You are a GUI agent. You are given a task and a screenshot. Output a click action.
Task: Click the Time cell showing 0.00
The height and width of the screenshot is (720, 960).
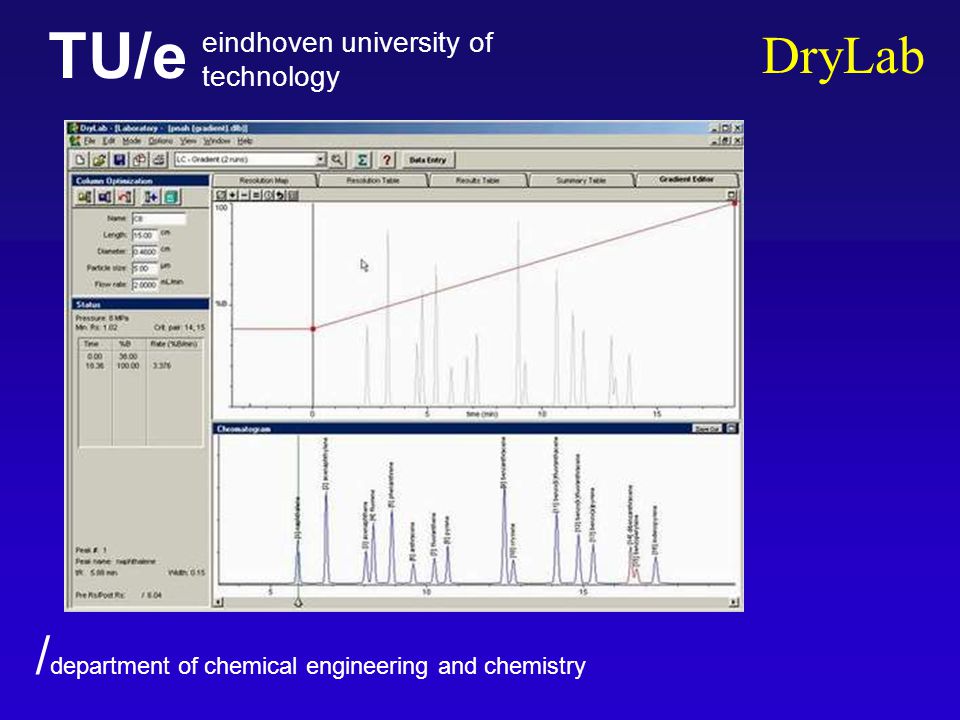[95, 356]
